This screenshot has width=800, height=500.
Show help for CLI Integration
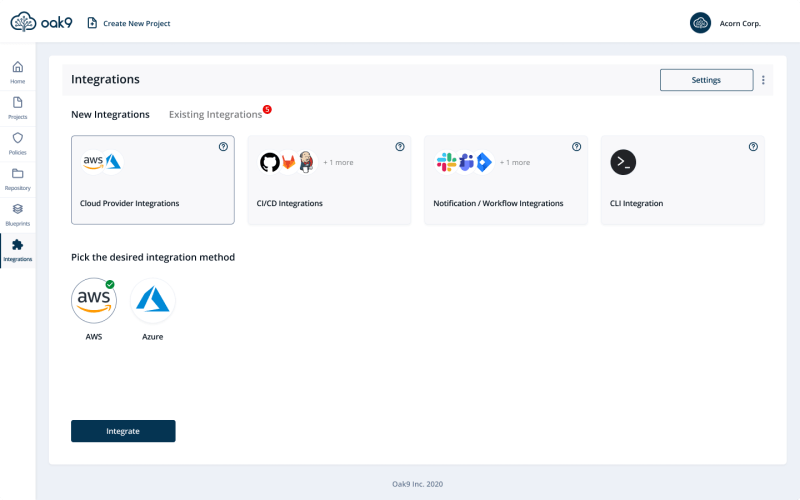click(x=753, y=147)
